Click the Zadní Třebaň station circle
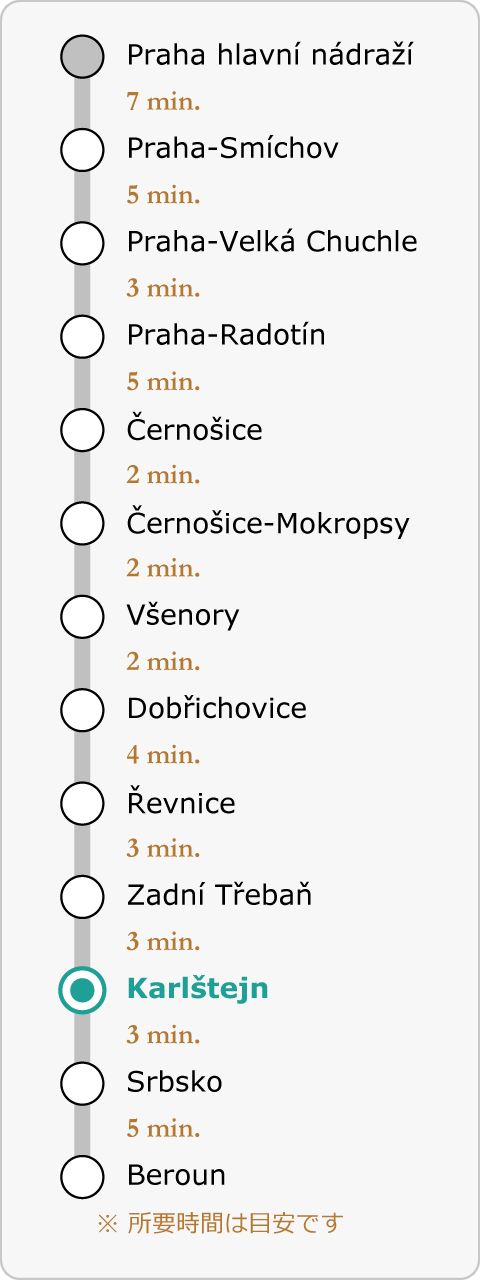 tap(82, 896)
